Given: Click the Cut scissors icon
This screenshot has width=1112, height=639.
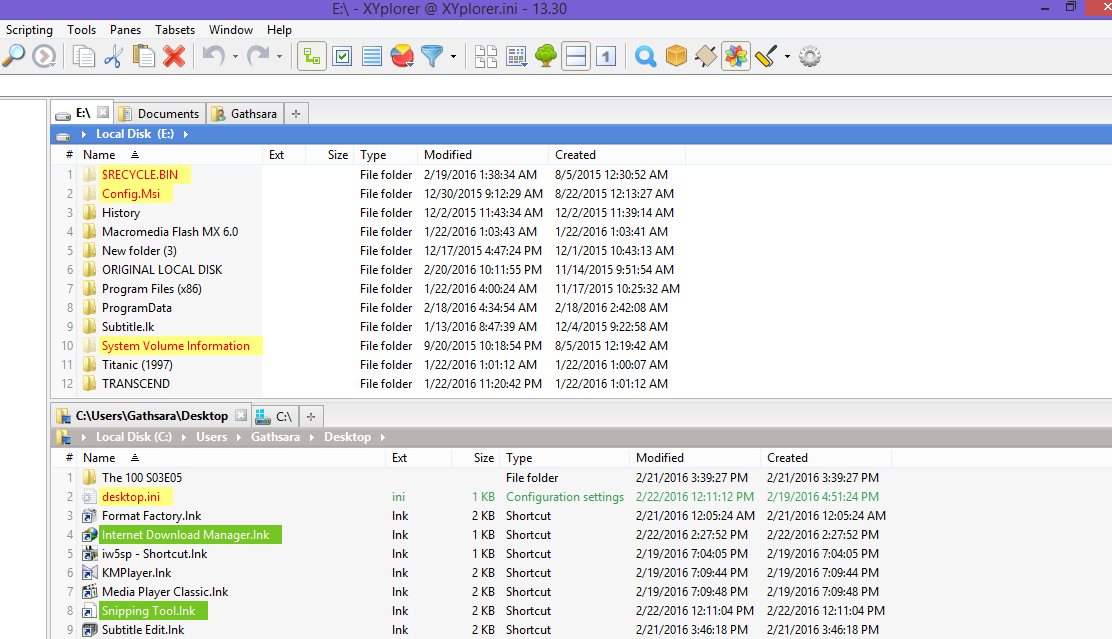Looking at the screenshot, I should [113, 56].
